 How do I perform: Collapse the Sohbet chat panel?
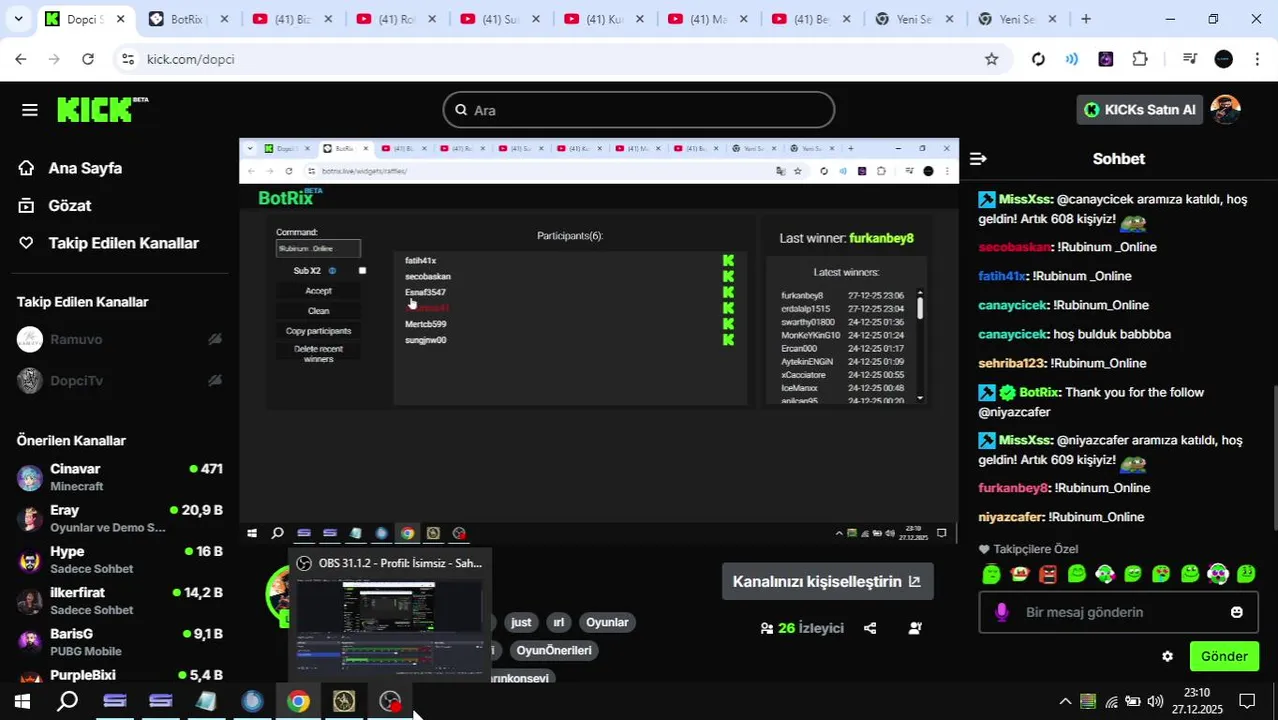pos(978,159)
